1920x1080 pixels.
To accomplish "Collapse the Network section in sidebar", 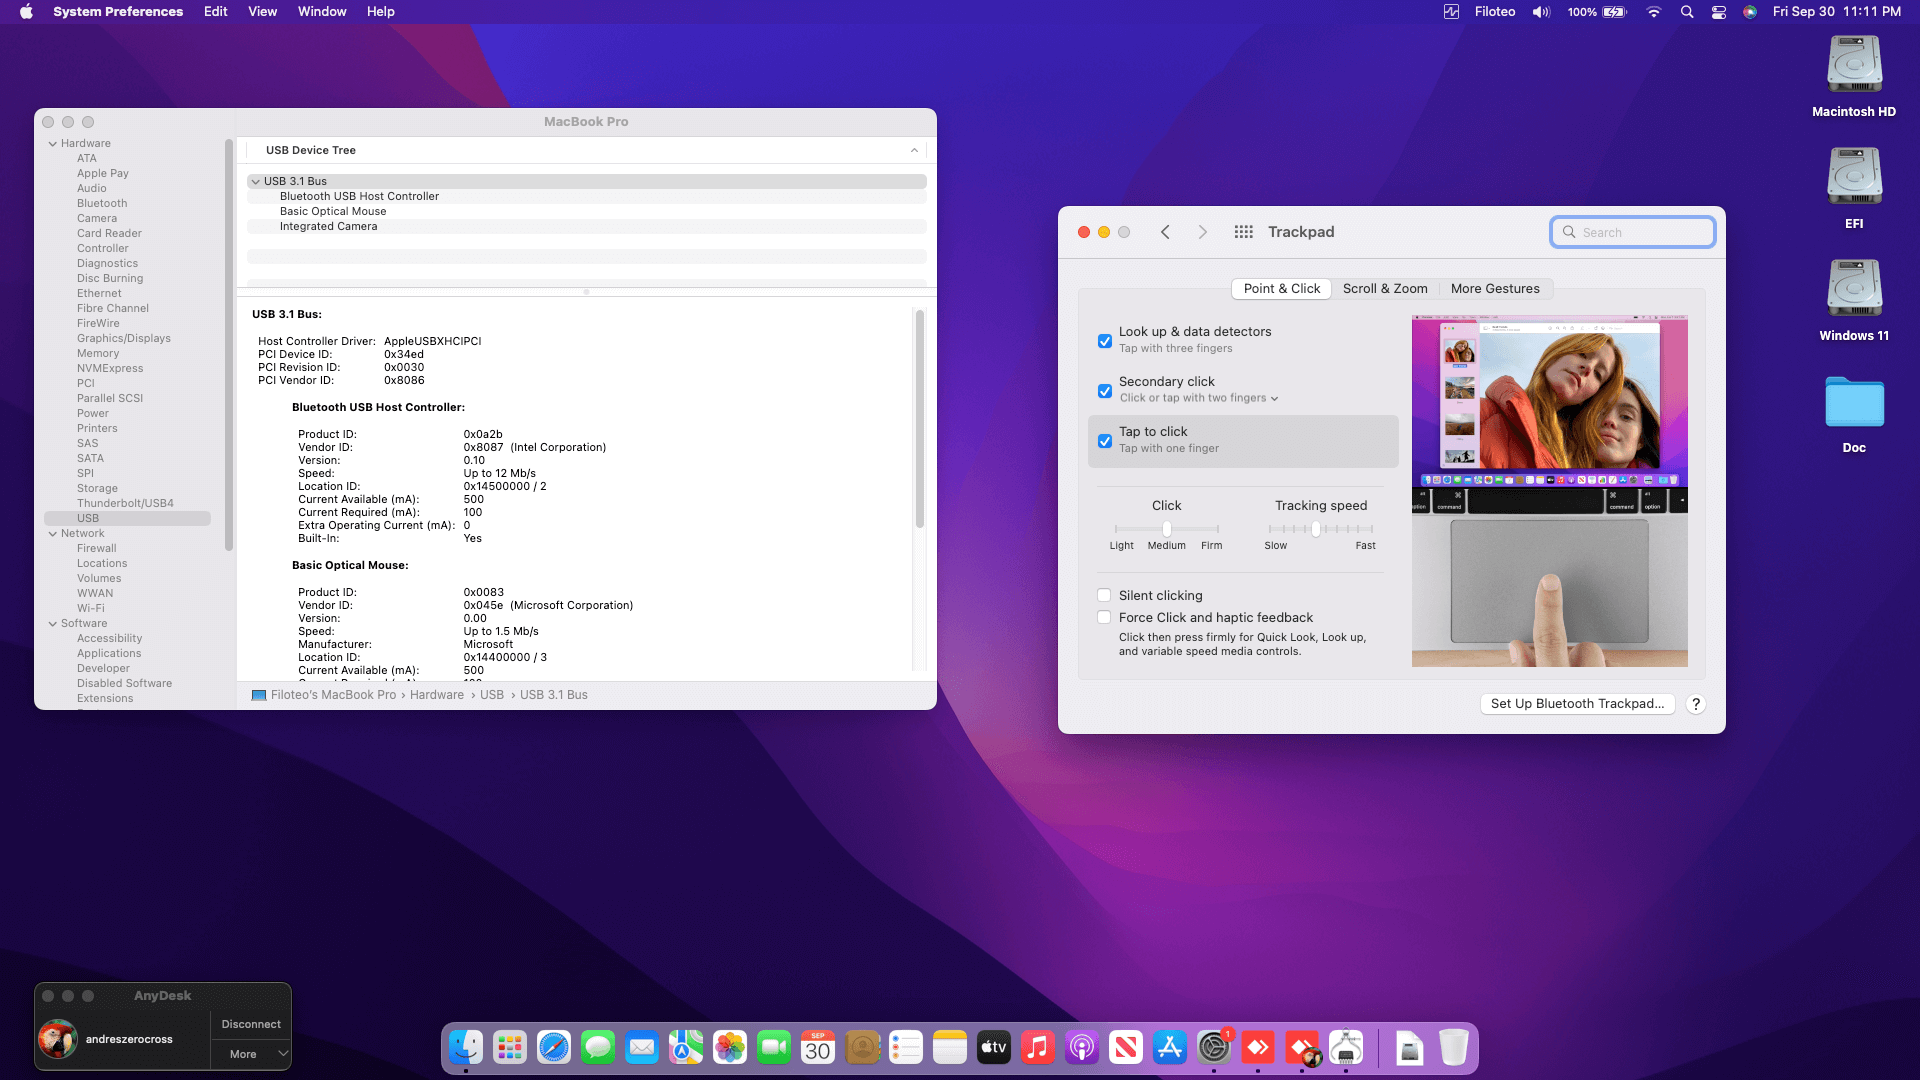I will click(x=53, y=534).
